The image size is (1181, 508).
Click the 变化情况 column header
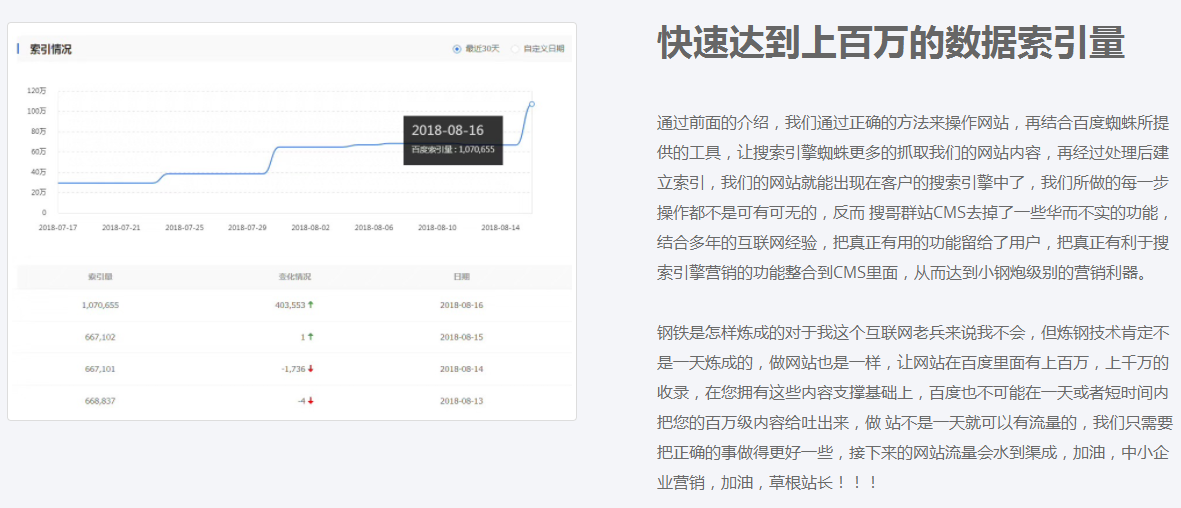[294, 276]
